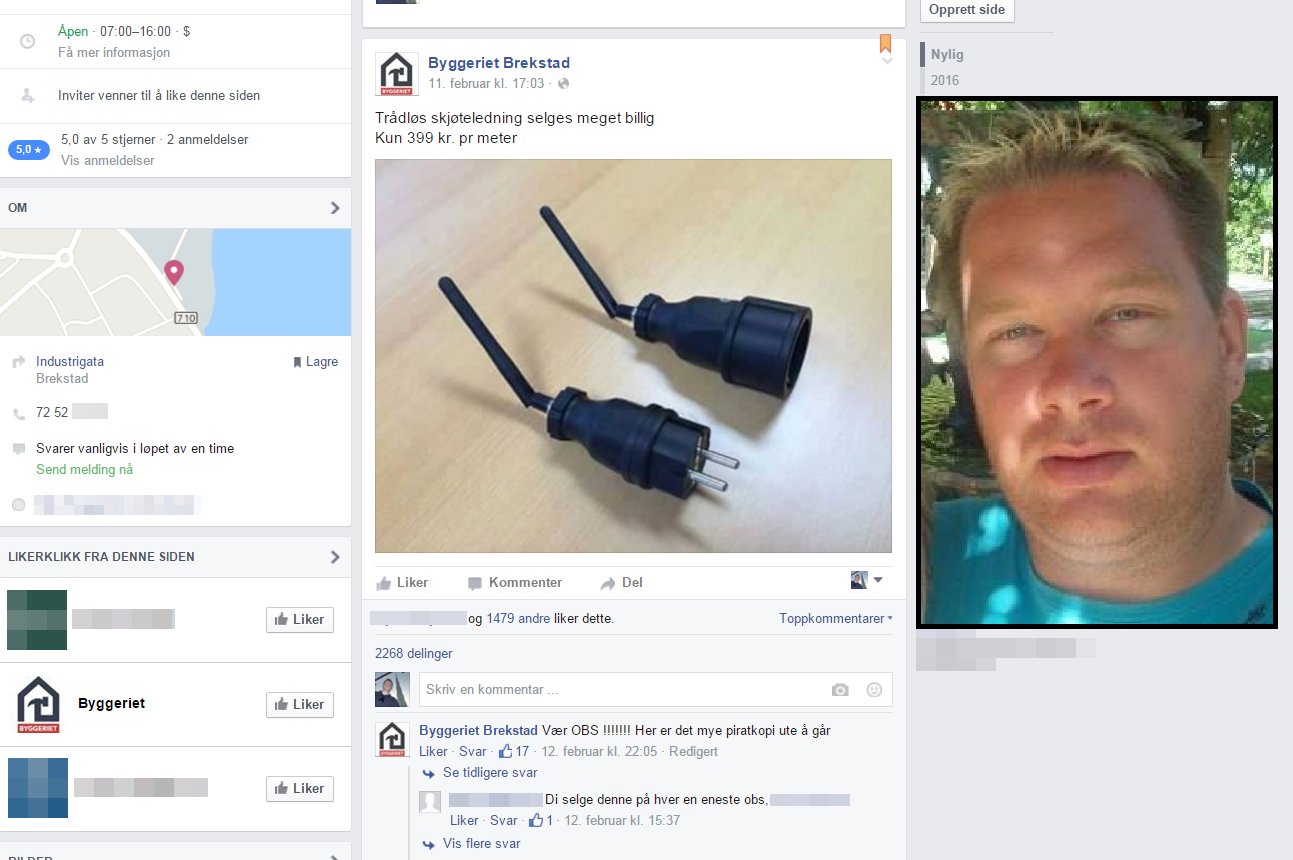The image size is (1293, 860).
Task: Click the emoji smiley icon in comment box
Action: coord(874,690)
